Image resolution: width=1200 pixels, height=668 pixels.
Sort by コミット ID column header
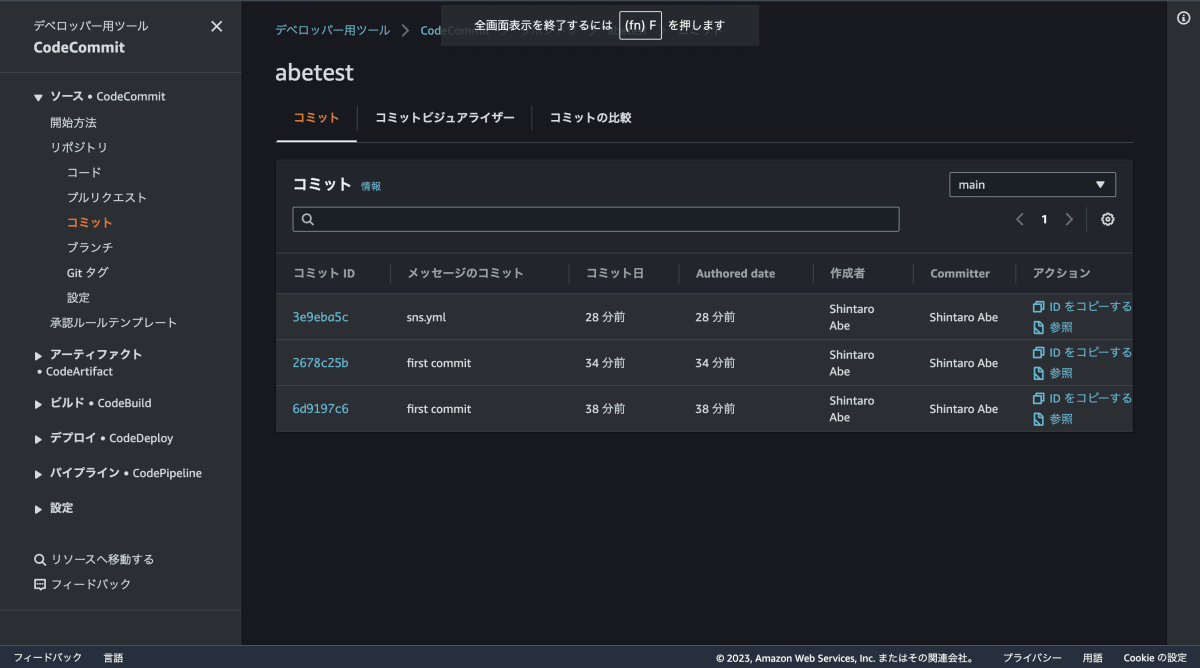tap(324, 273)
